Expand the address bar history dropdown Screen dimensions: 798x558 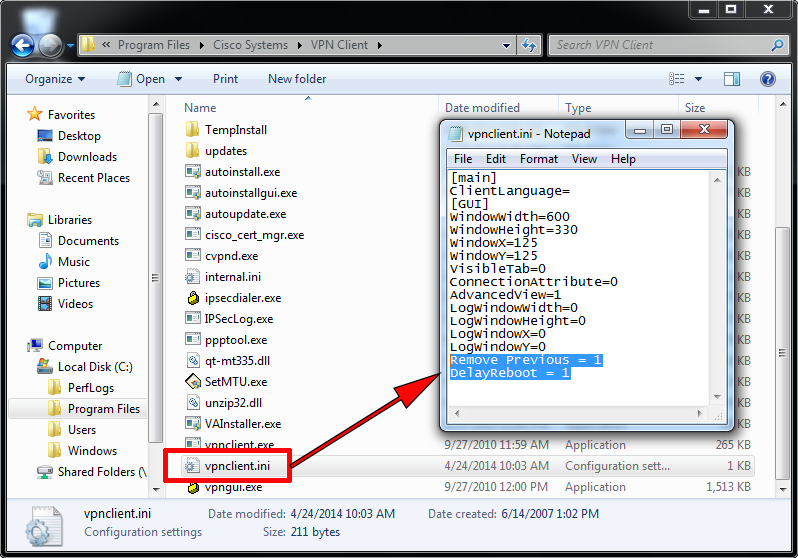pos(506,45)
